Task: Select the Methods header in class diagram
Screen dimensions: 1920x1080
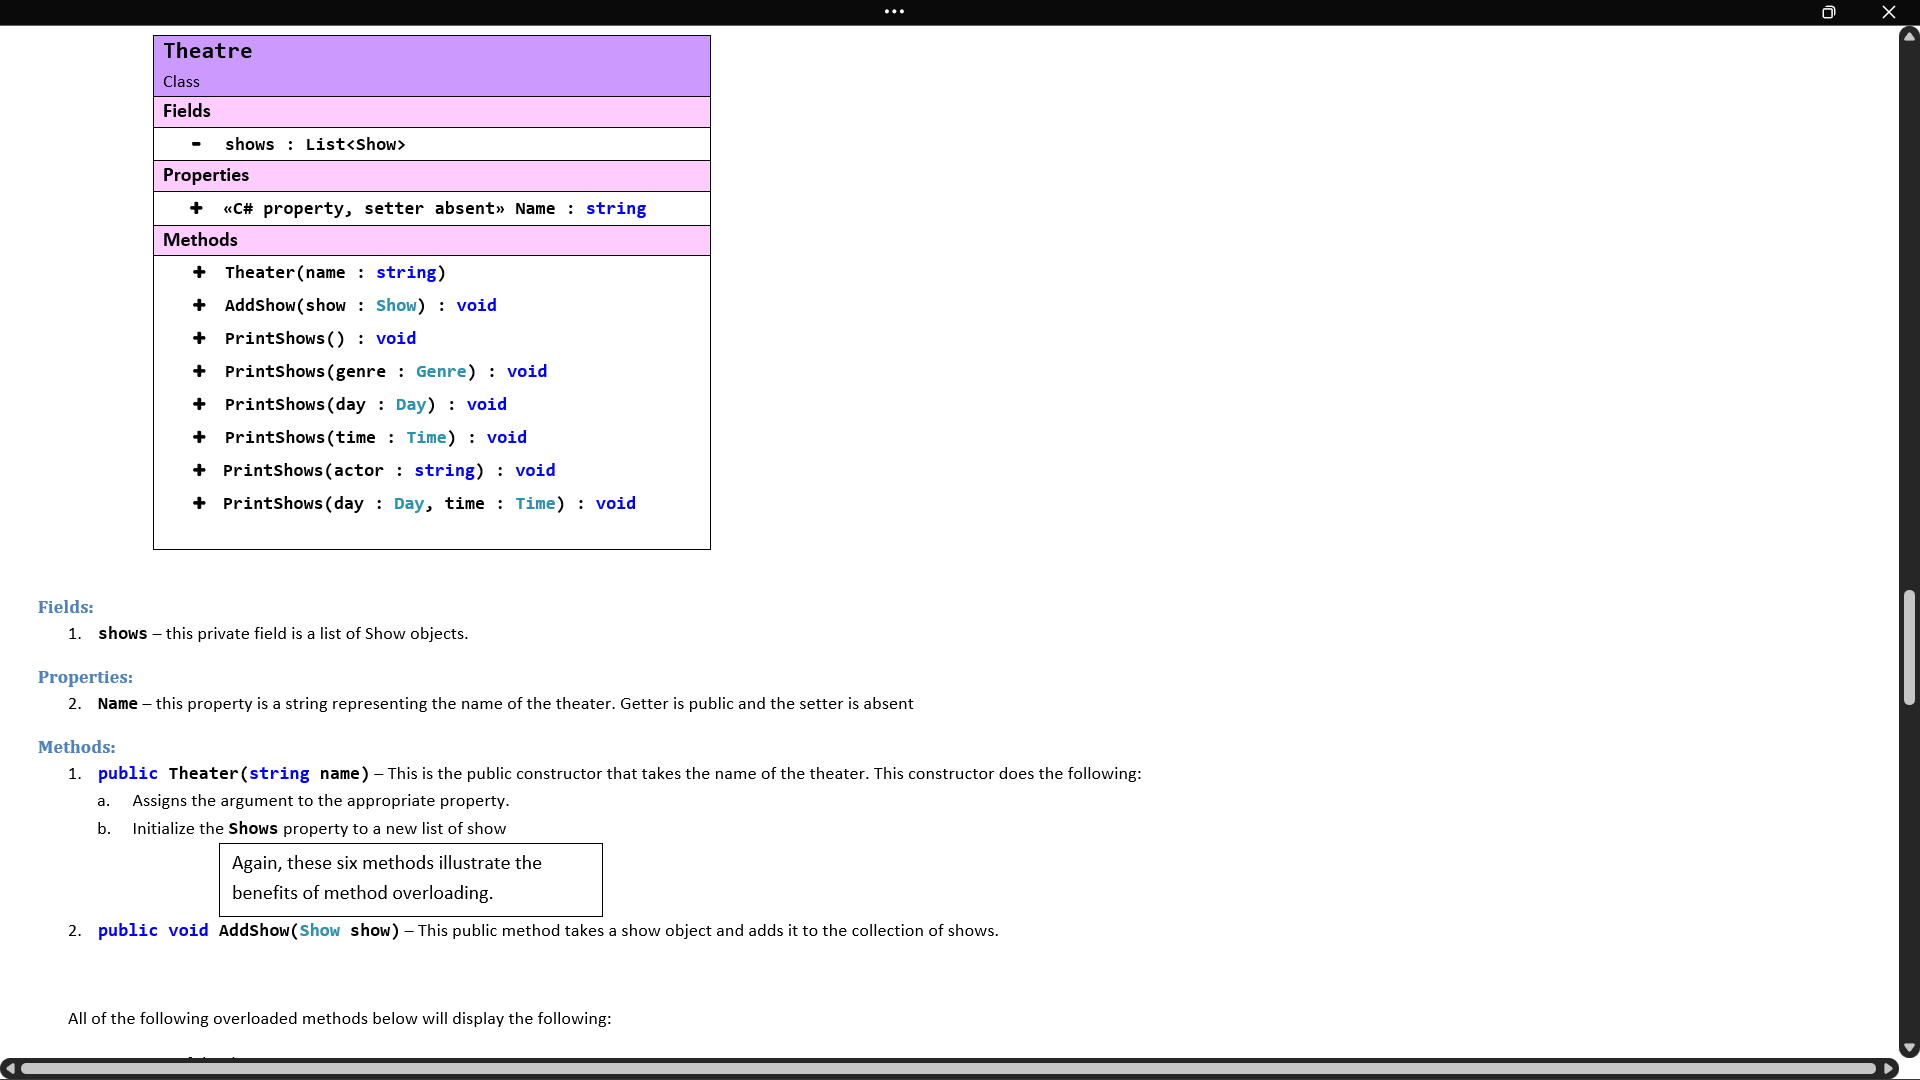Action: (432, 240)
